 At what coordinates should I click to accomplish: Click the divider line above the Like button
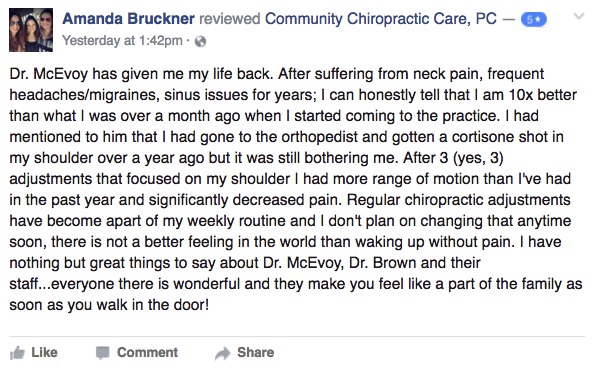(x=297, y=336)
